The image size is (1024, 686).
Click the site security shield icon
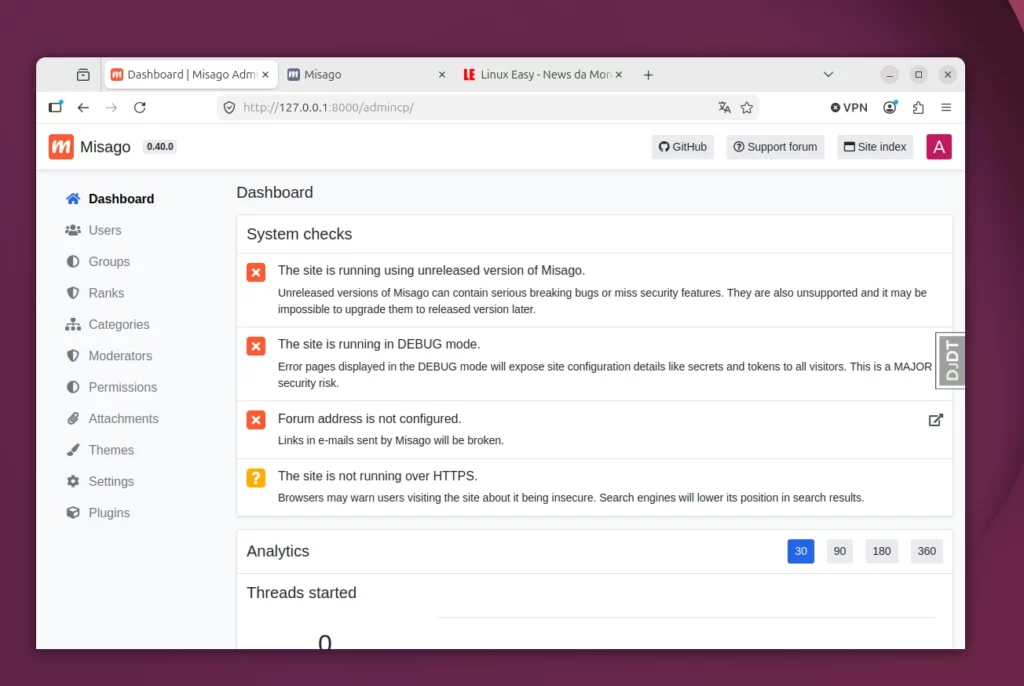(229, 107)
